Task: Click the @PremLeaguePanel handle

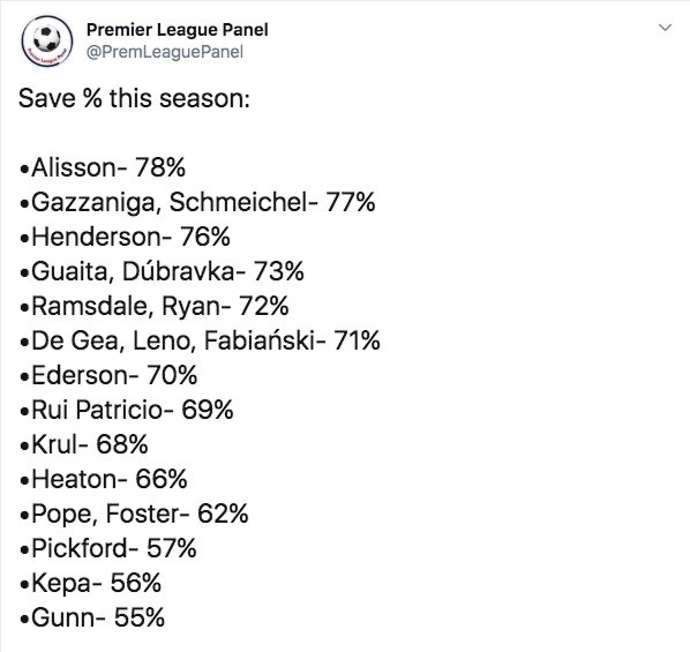Action: click(x=165, y=52)
